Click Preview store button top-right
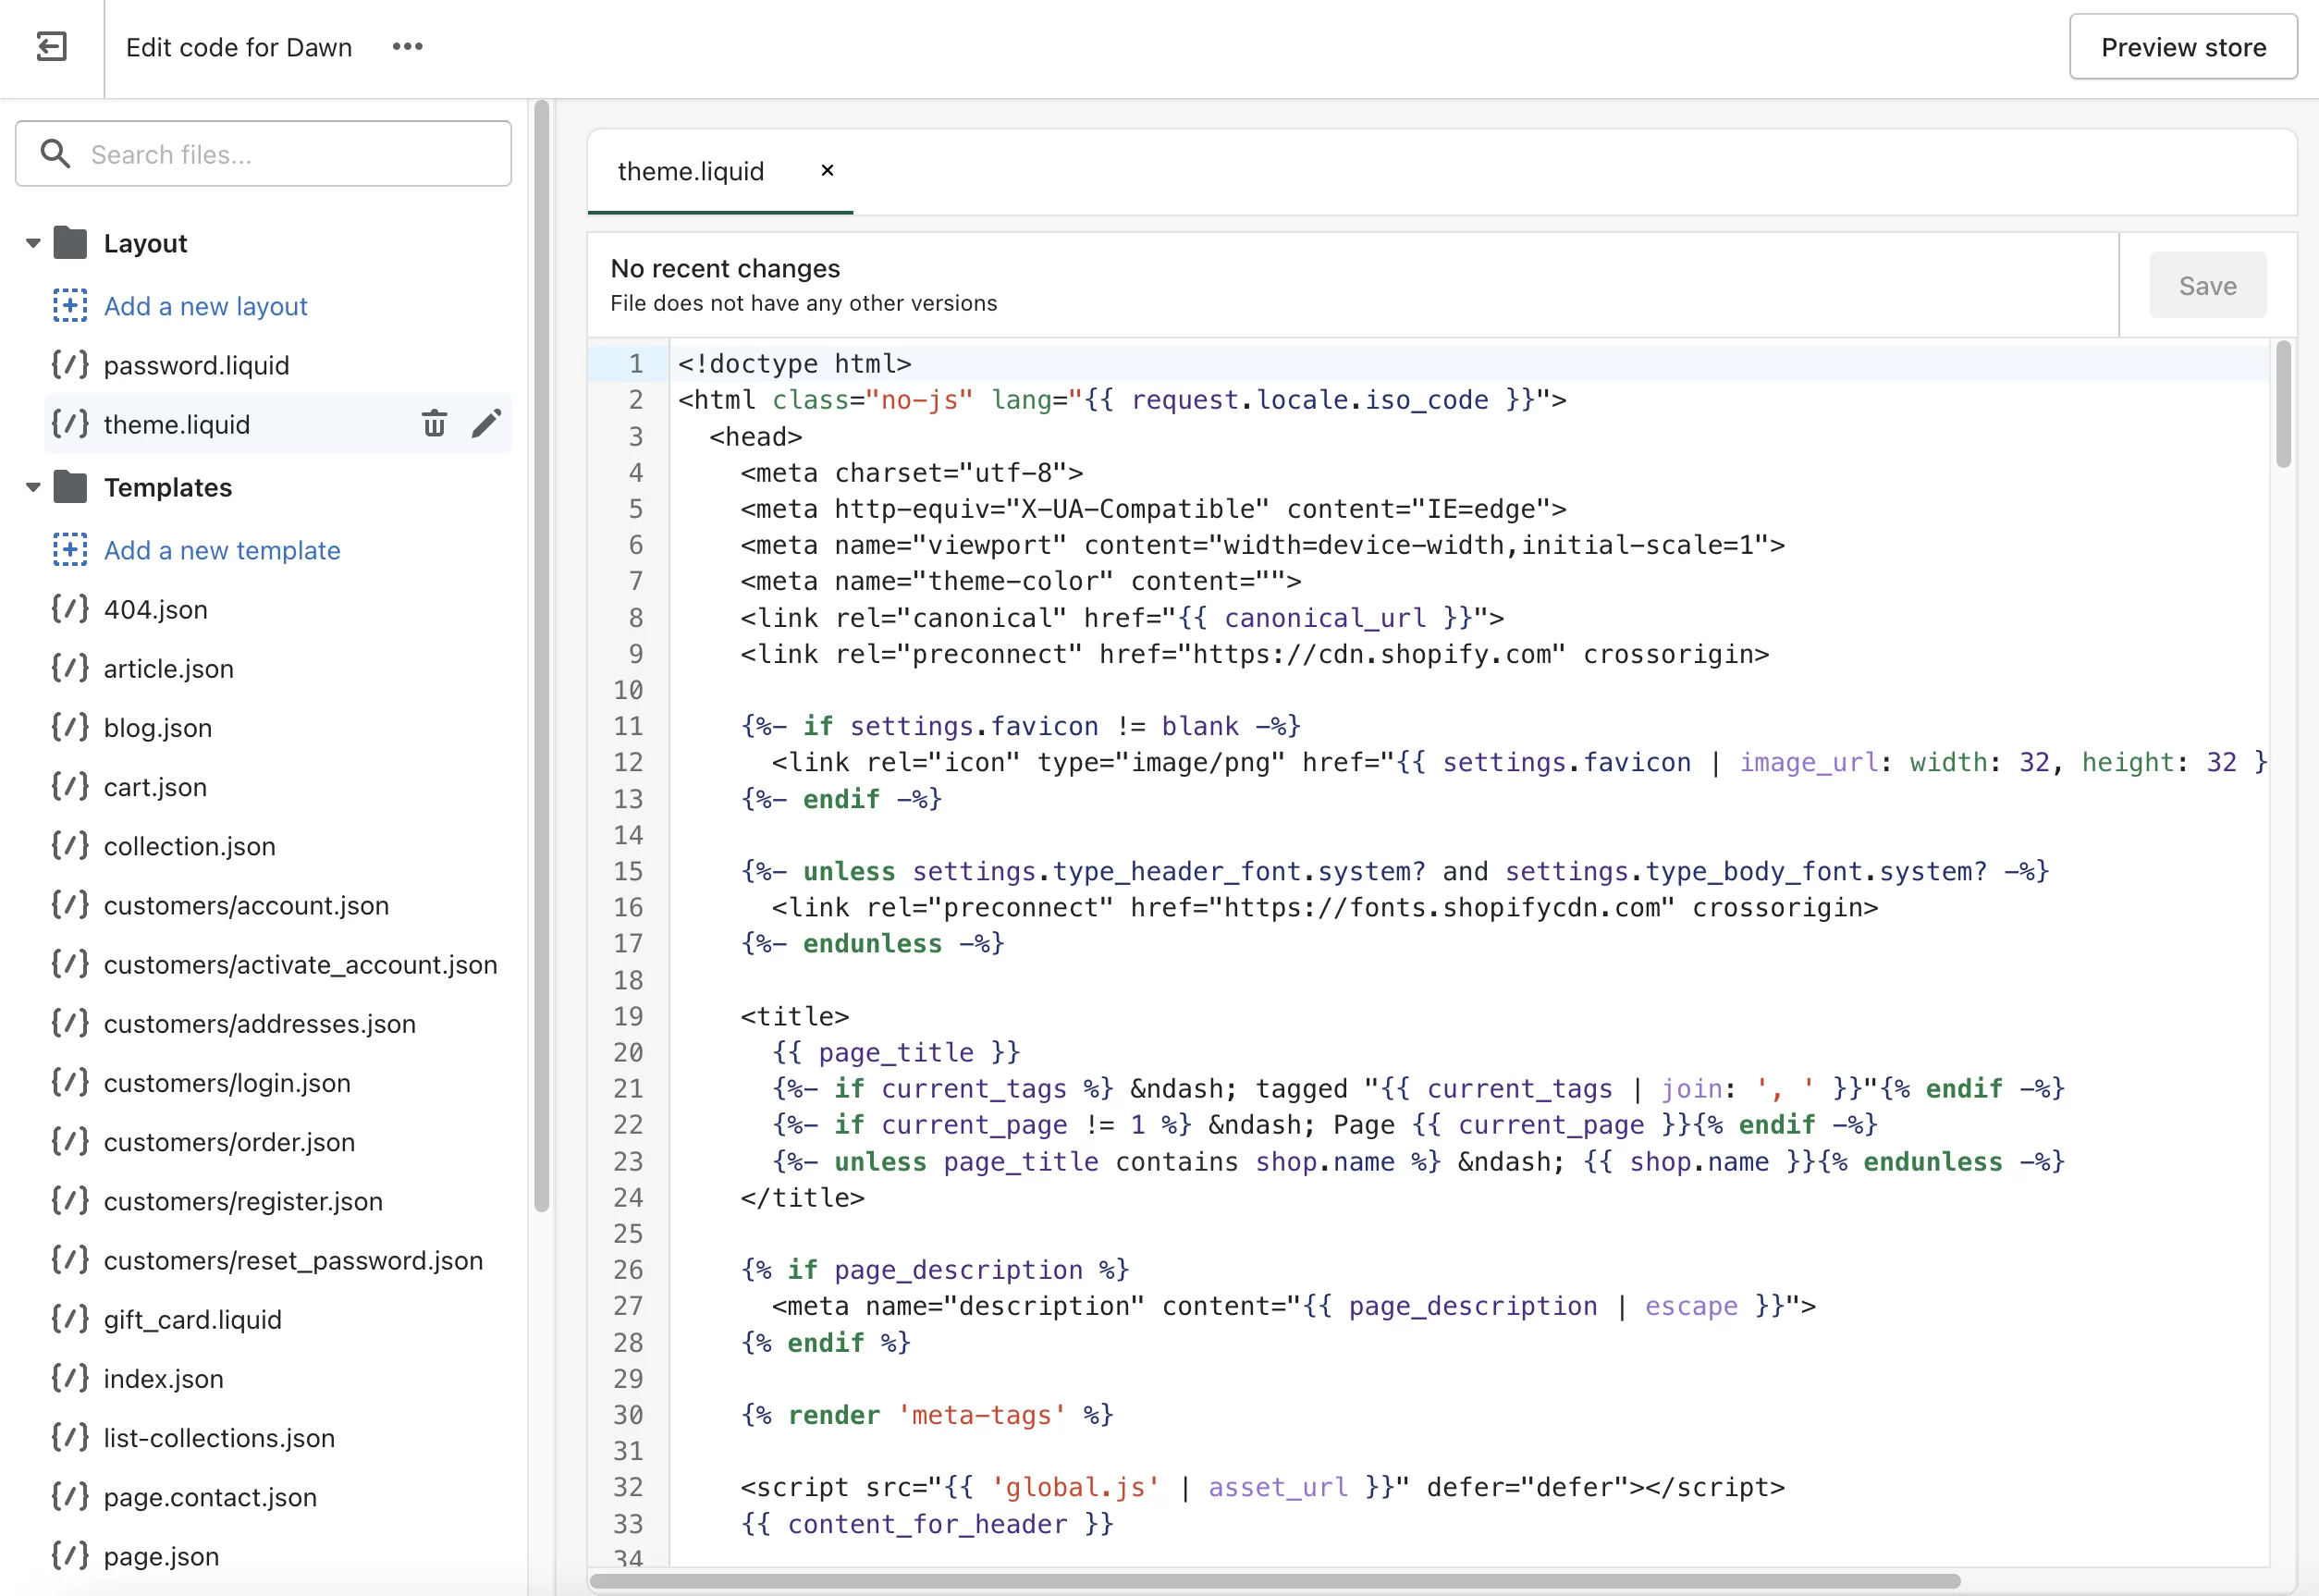2319x1596 pixels. (x=2183, y=47)
